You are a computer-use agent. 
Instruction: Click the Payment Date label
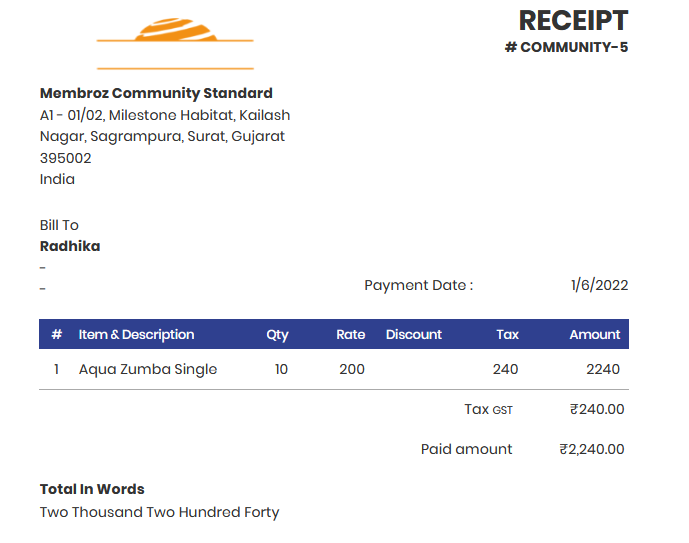pyautogui.click(x=419, y=286)
